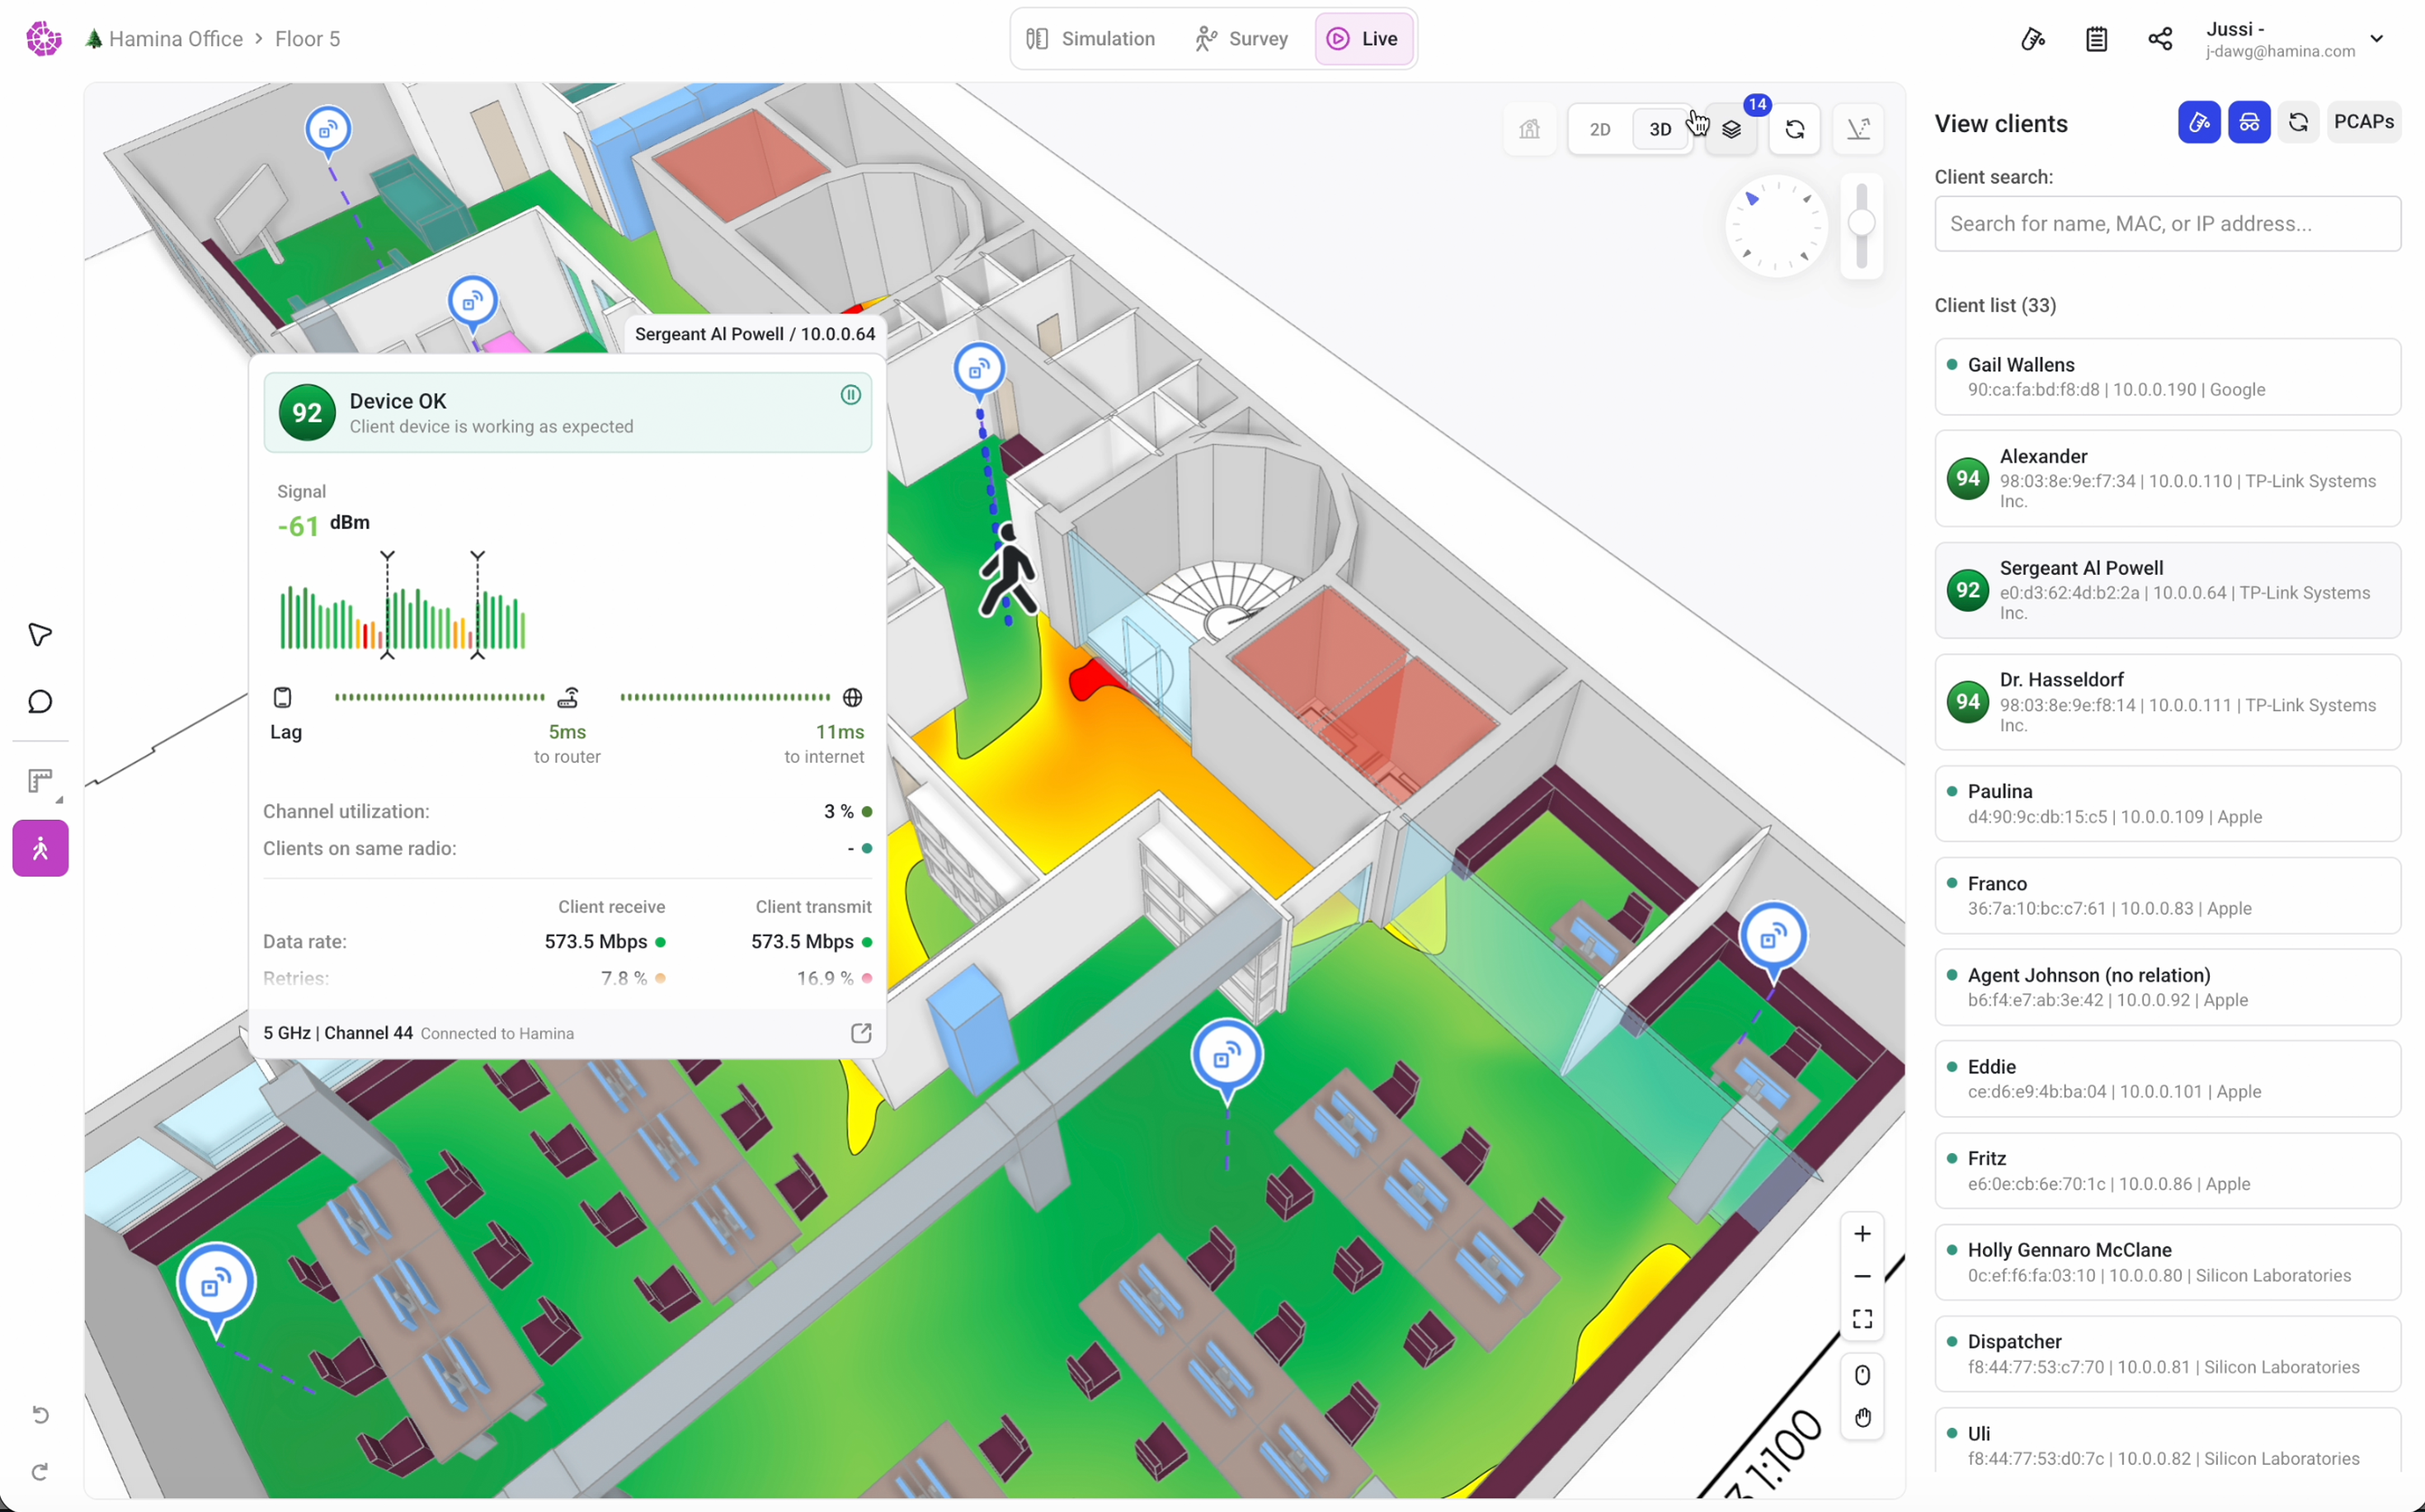Click the undo arrow icon

[x=40, y=1414]
